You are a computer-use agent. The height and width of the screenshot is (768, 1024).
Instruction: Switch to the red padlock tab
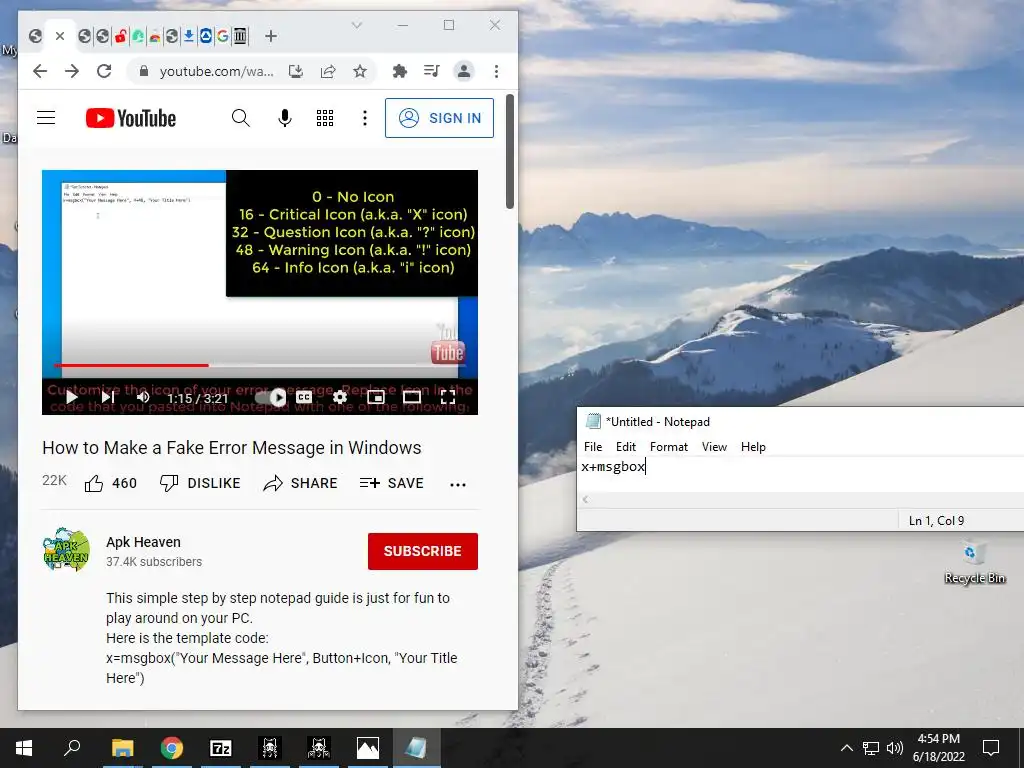click(x=120, y=36)
